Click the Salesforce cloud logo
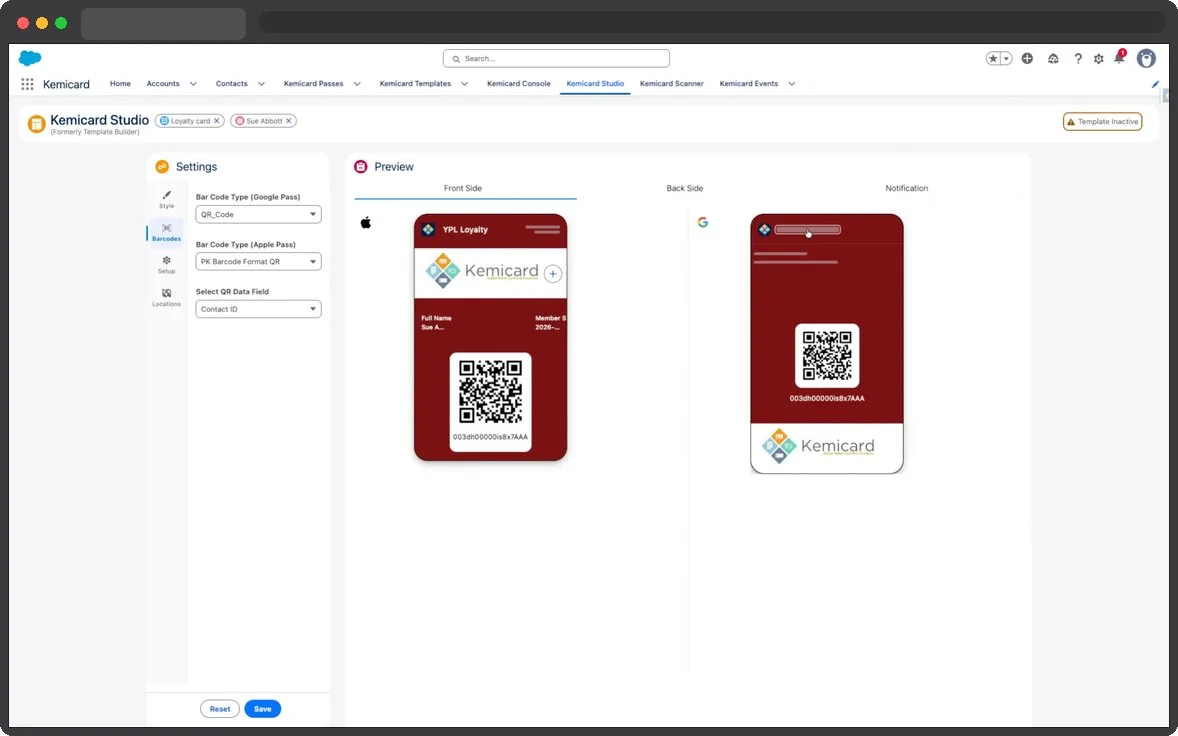The height and width of the screenshot is (736, 1178). 30,58
